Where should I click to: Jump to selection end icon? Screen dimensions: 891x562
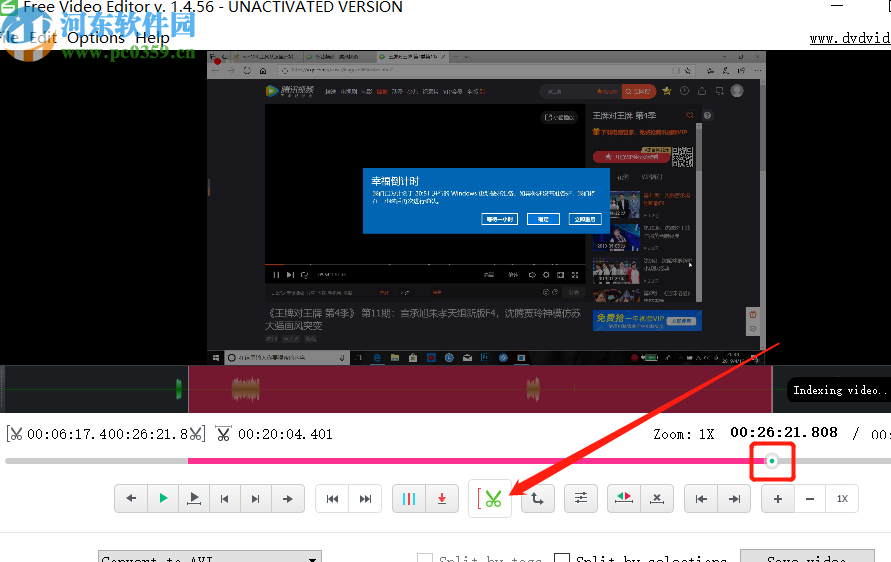click(x=734, y=498)
